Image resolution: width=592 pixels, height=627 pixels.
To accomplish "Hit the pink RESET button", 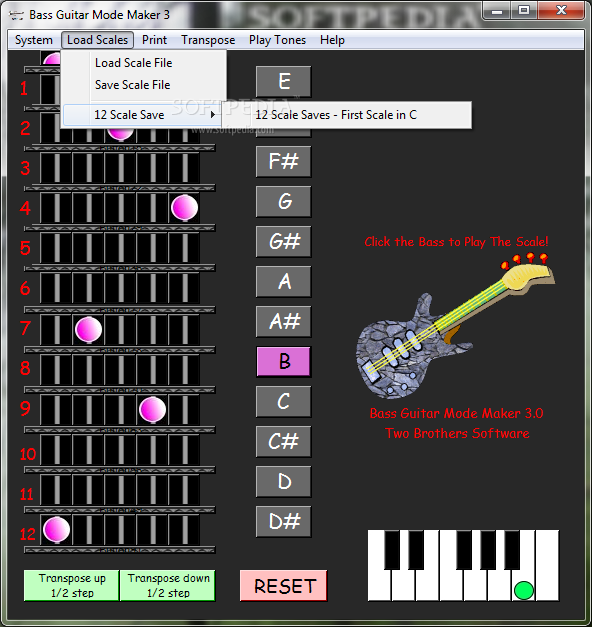I will (x=284, y=586).
